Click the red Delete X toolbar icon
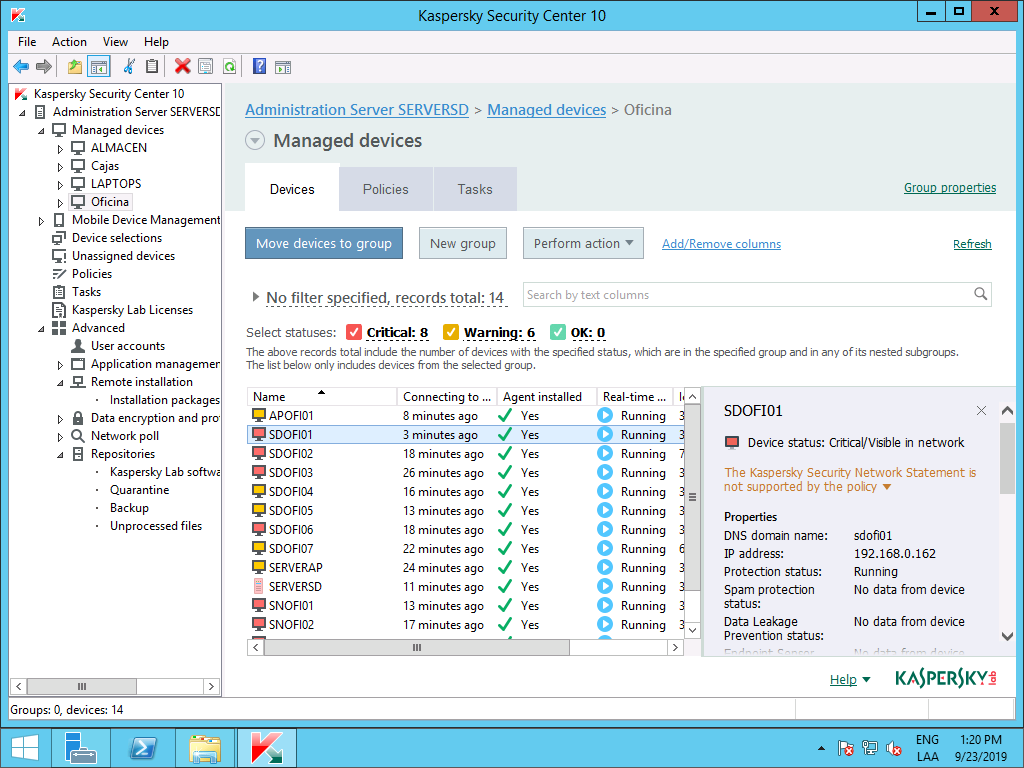 click(182, 67)
